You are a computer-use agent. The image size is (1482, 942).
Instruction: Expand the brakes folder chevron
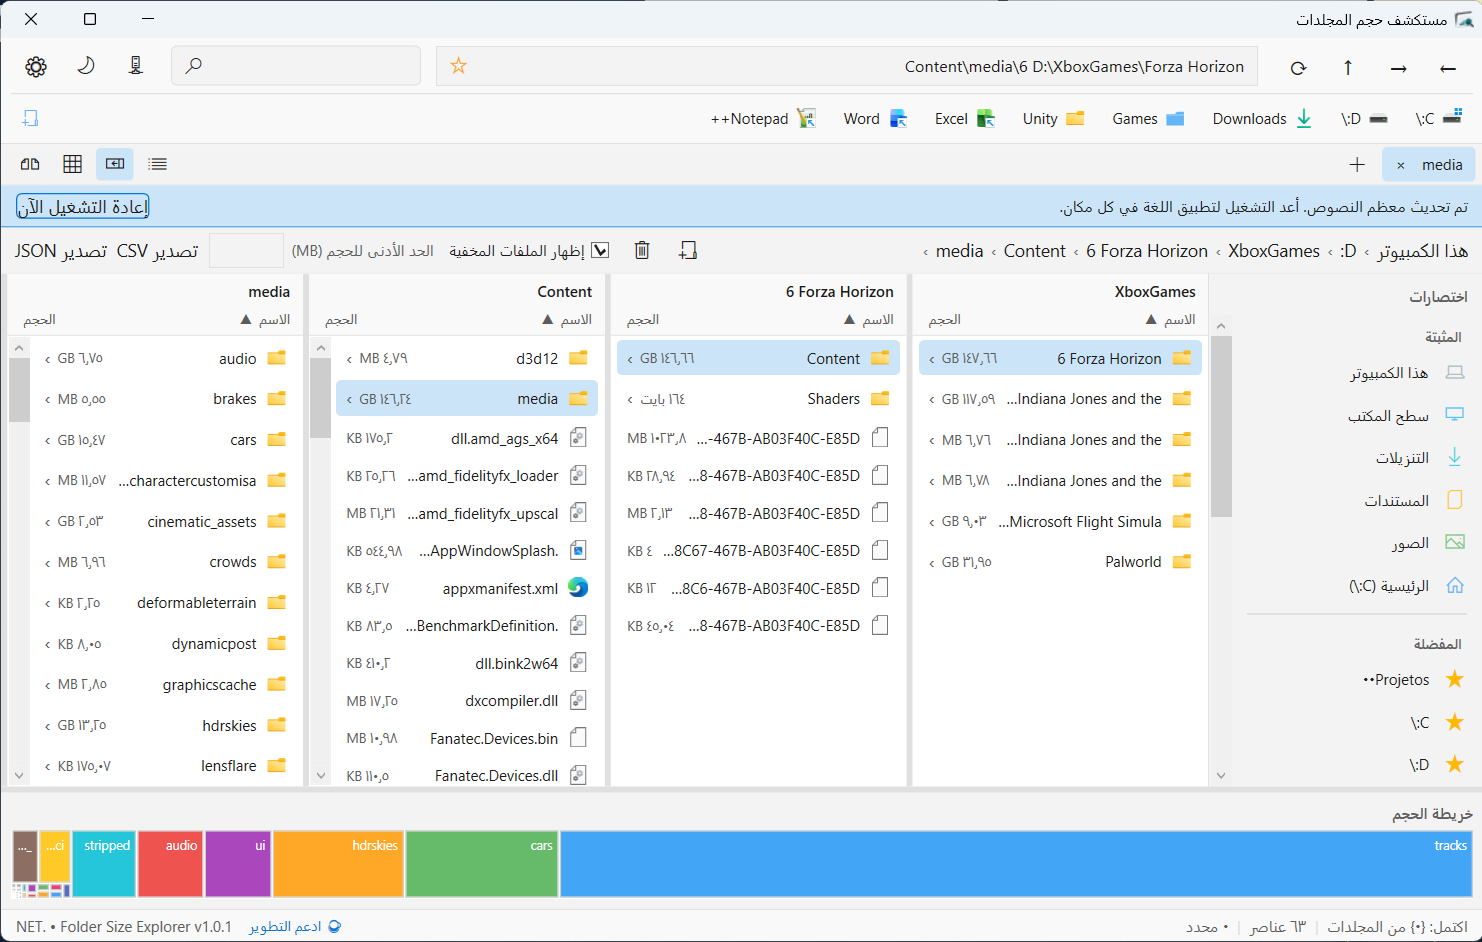47,400
